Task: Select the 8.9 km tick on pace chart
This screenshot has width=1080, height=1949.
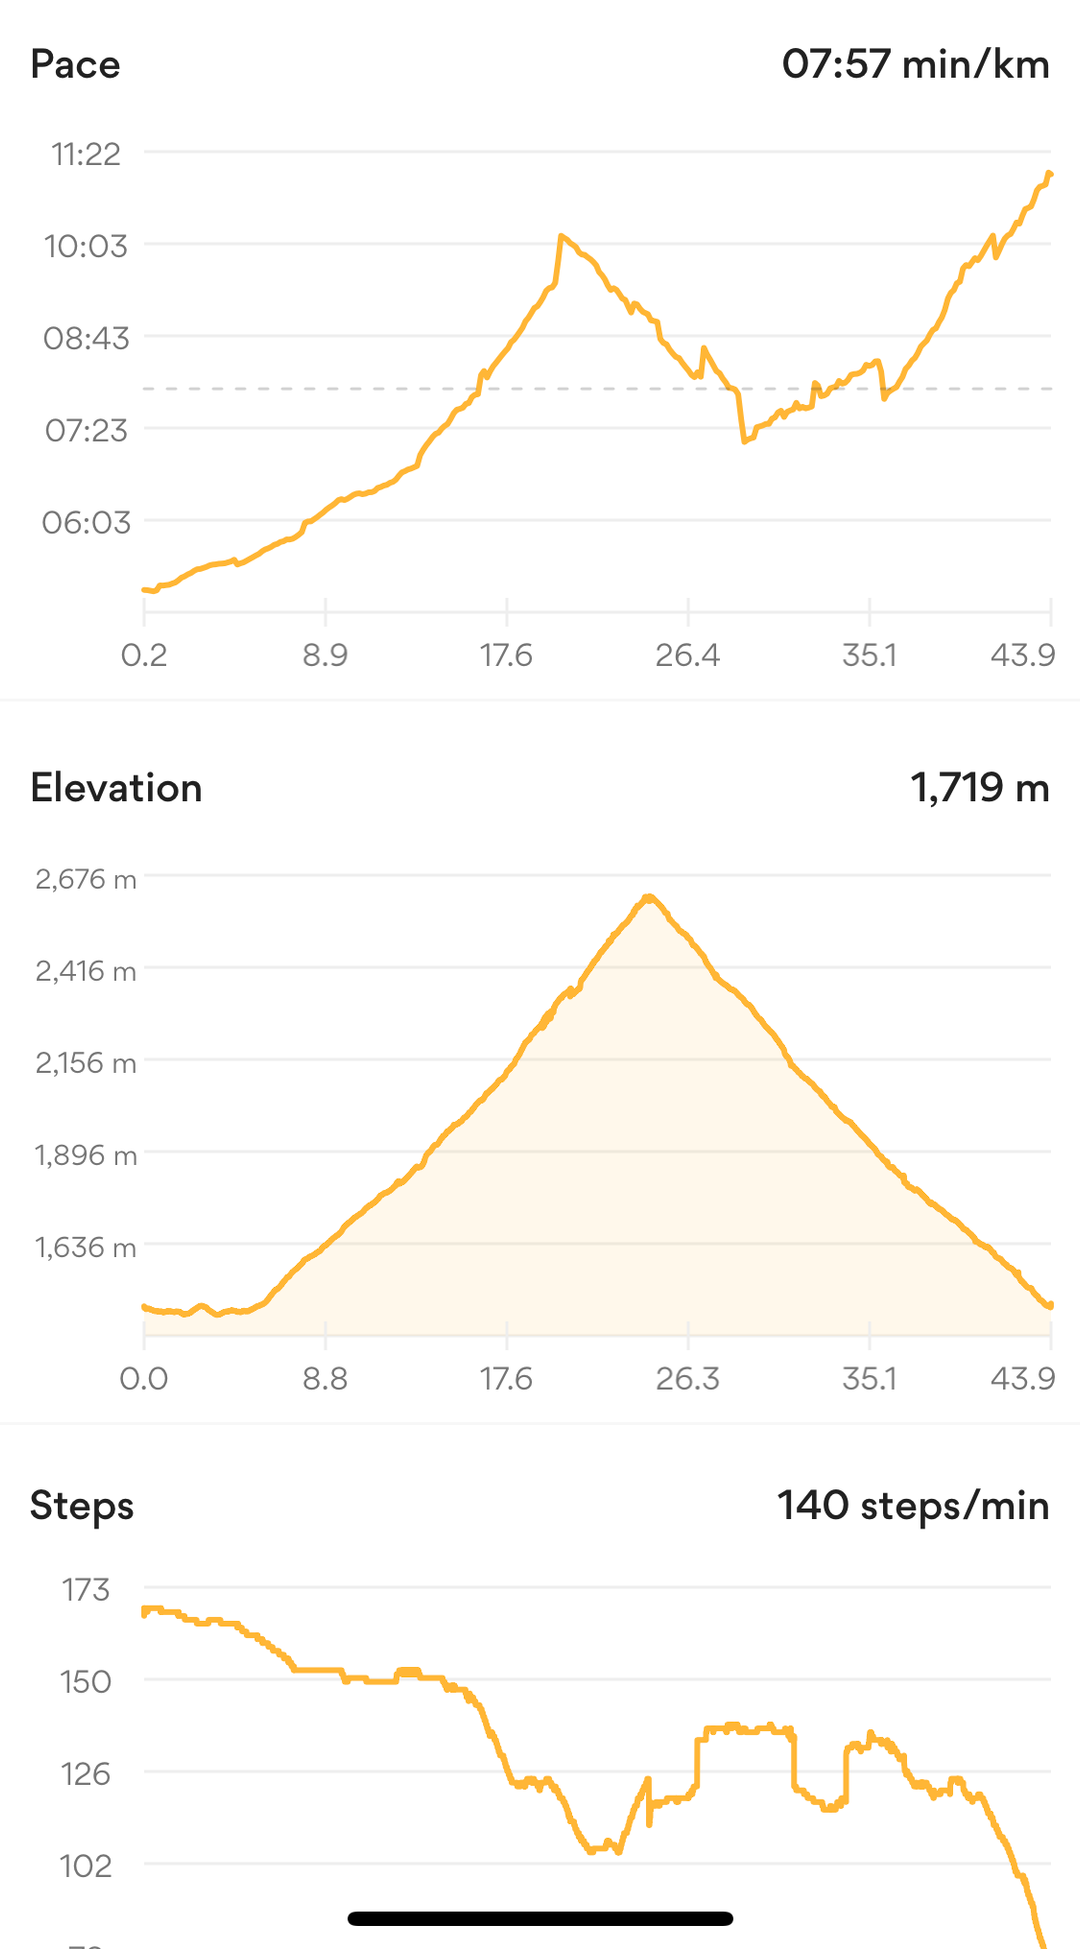Action: pyautogui.click(x=325, y=655)
